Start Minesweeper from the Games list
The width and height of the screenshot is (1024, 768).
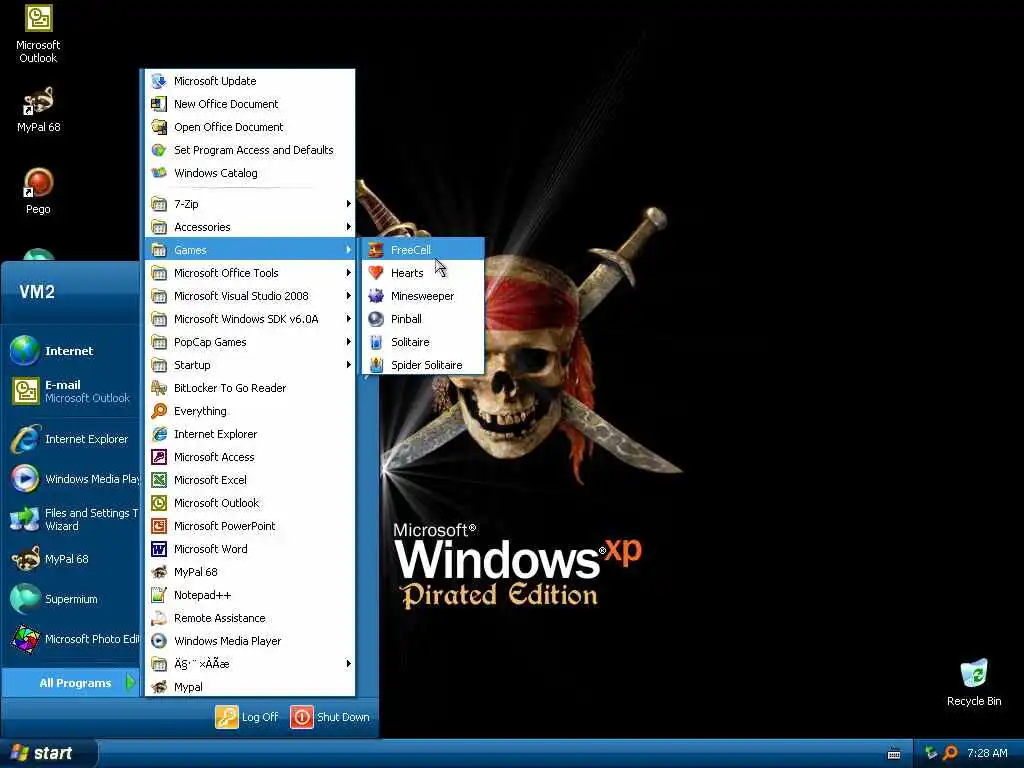tap(423, 296)
